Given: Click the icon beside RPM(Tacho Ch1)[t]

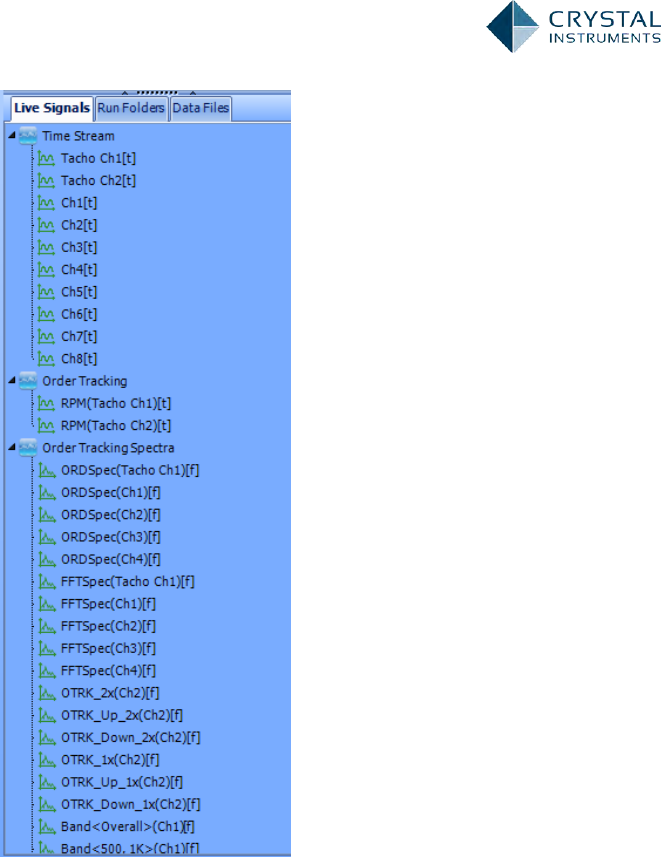Looking at the screenshot, I should (x=46, y=404).
